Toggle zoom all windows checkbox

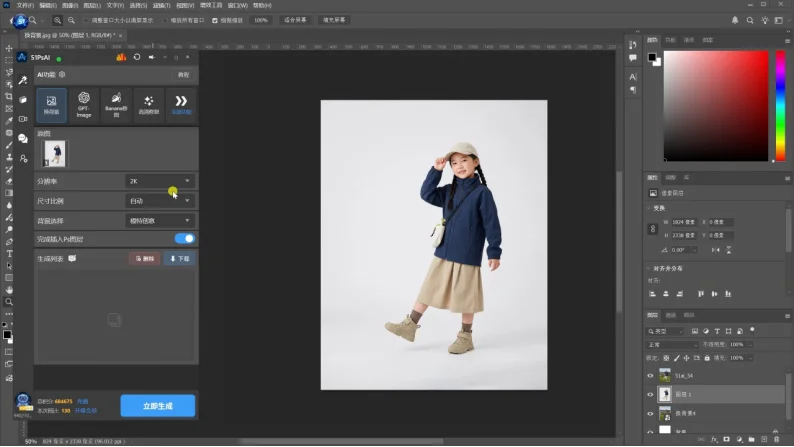click(x=165, y=21)
